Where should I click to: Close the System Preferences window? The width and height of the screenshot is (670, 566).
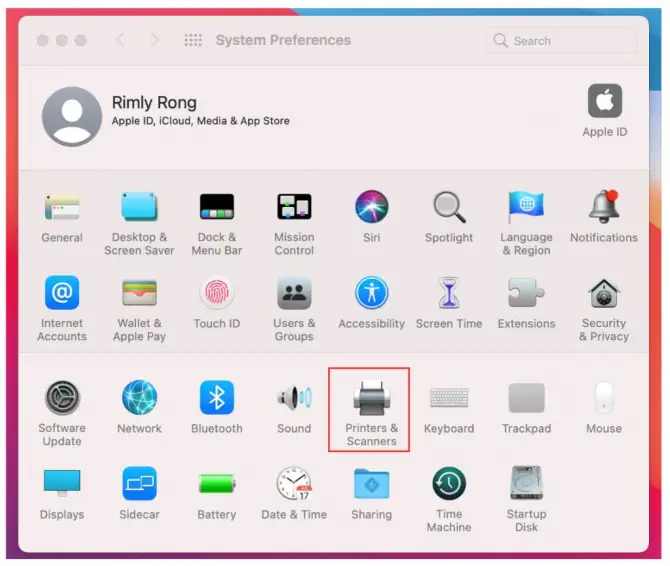coord(43,40)
